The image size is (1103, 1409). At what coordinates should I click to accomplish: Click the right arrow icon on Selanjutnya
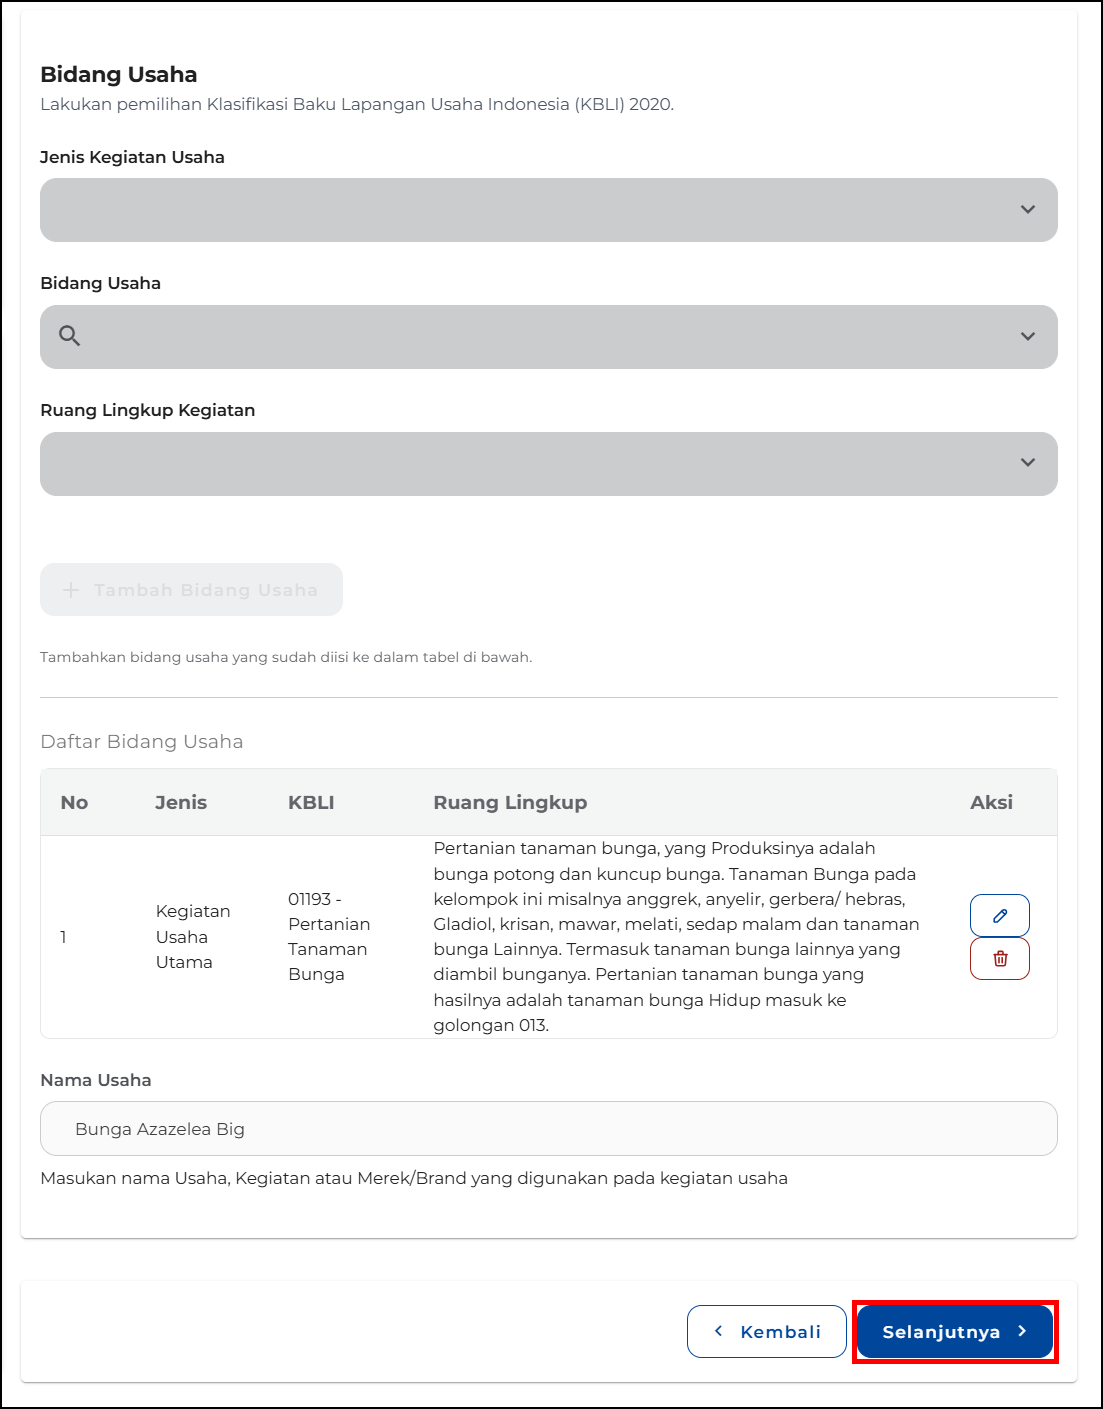click(x=1022, y=1331)
